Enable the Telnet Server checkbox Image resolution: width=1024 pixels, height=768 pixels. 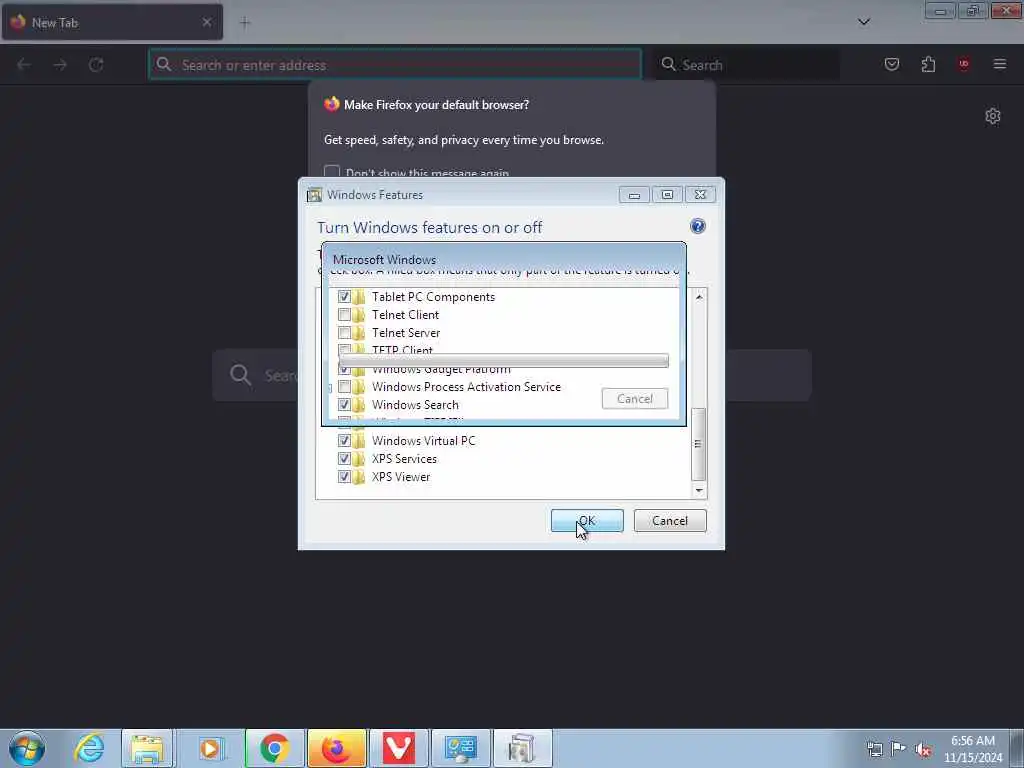tap(344, 333)
